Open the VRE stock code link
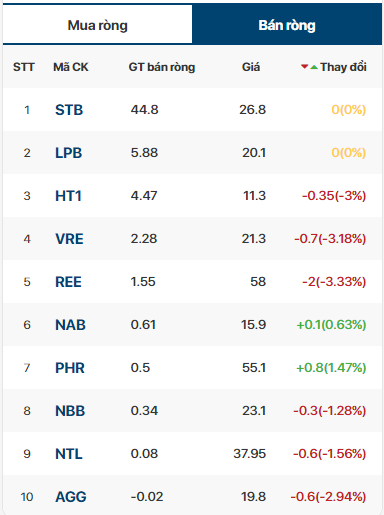Image resolution: width=384 pixels, height=515 pixels. [x=69, y=239]
